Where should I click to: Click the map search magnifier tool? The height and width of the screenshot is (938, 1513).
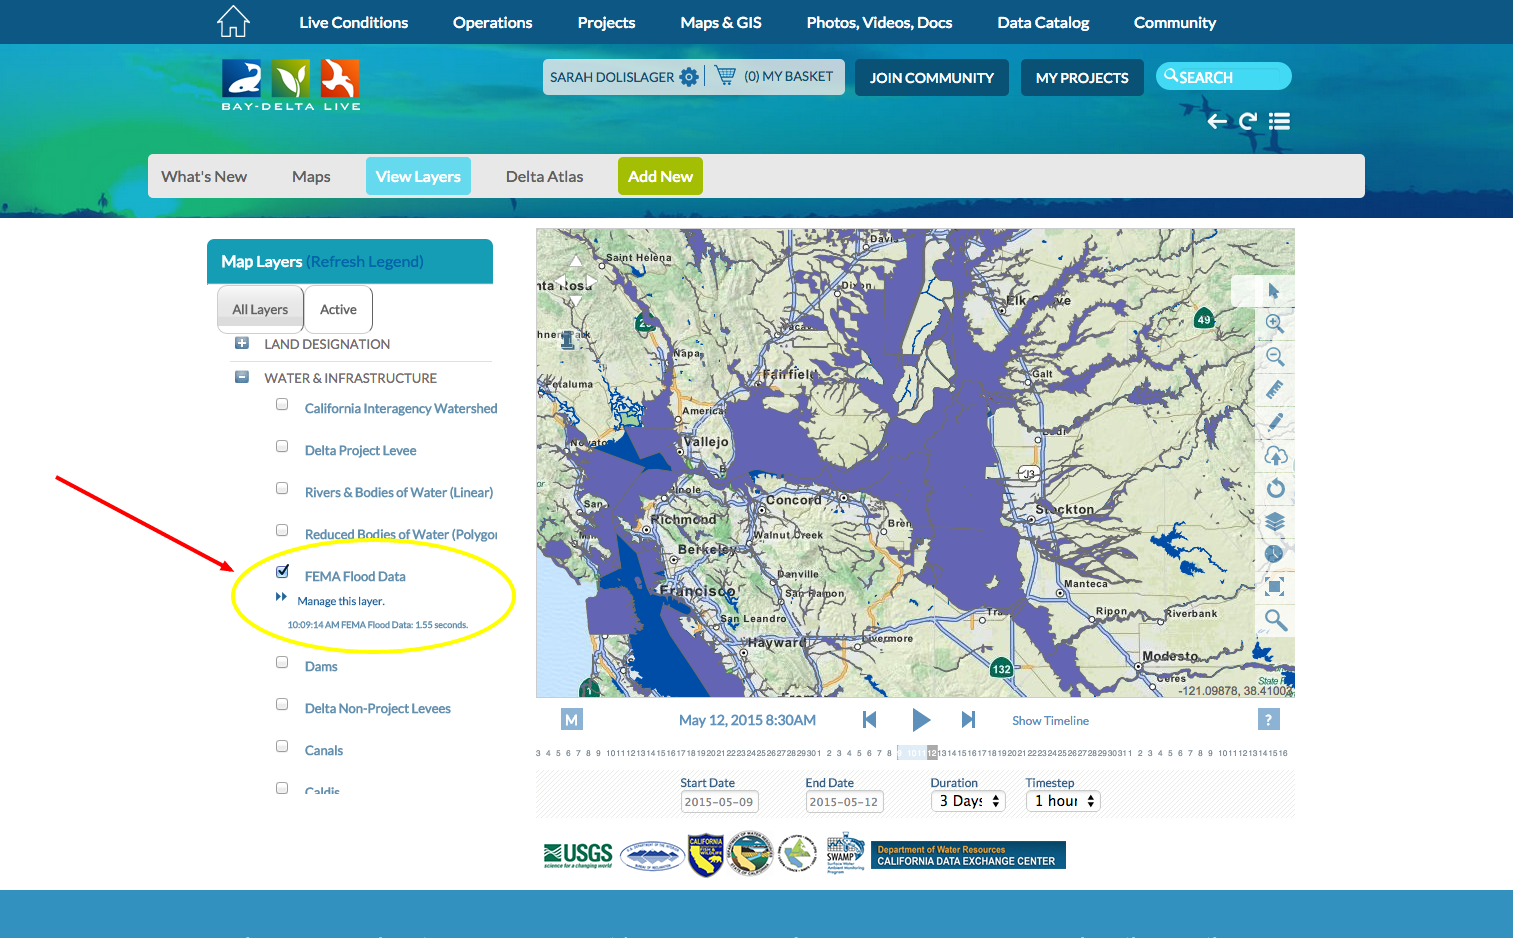tap(1275, 620)
